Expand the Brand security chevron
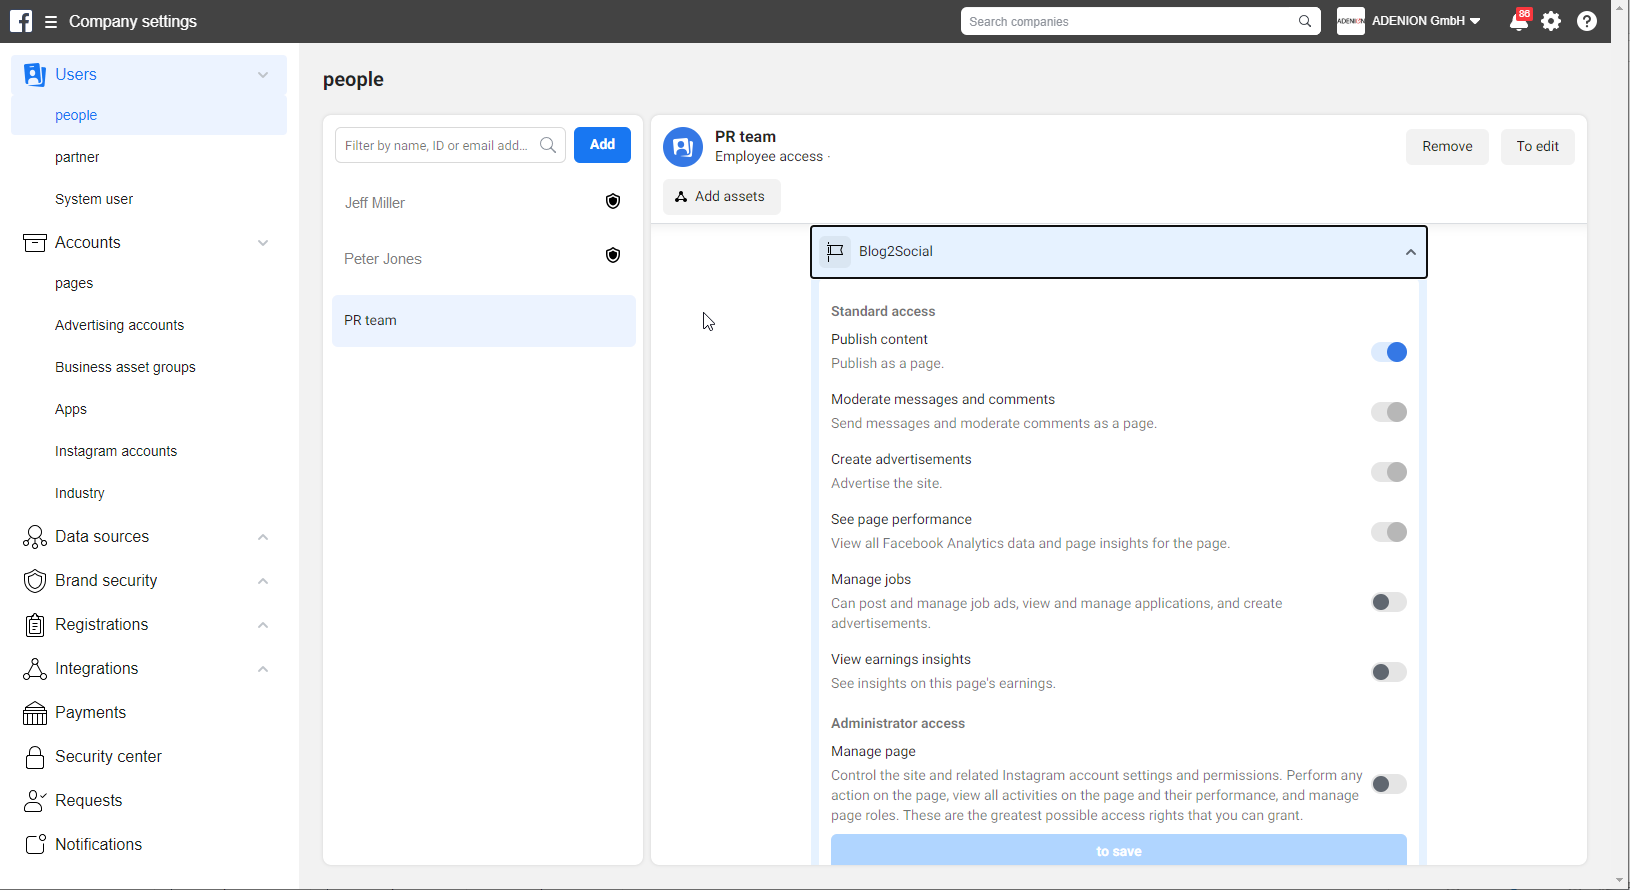The image size is (1630, 890). 263,581
